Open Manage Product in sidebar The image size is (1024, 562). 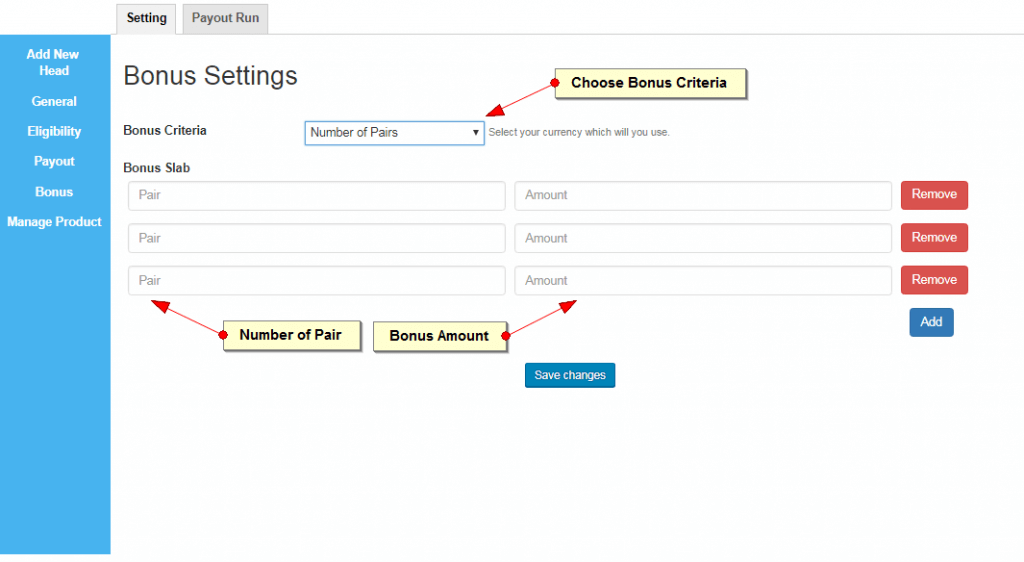click(x=54, y=221)
